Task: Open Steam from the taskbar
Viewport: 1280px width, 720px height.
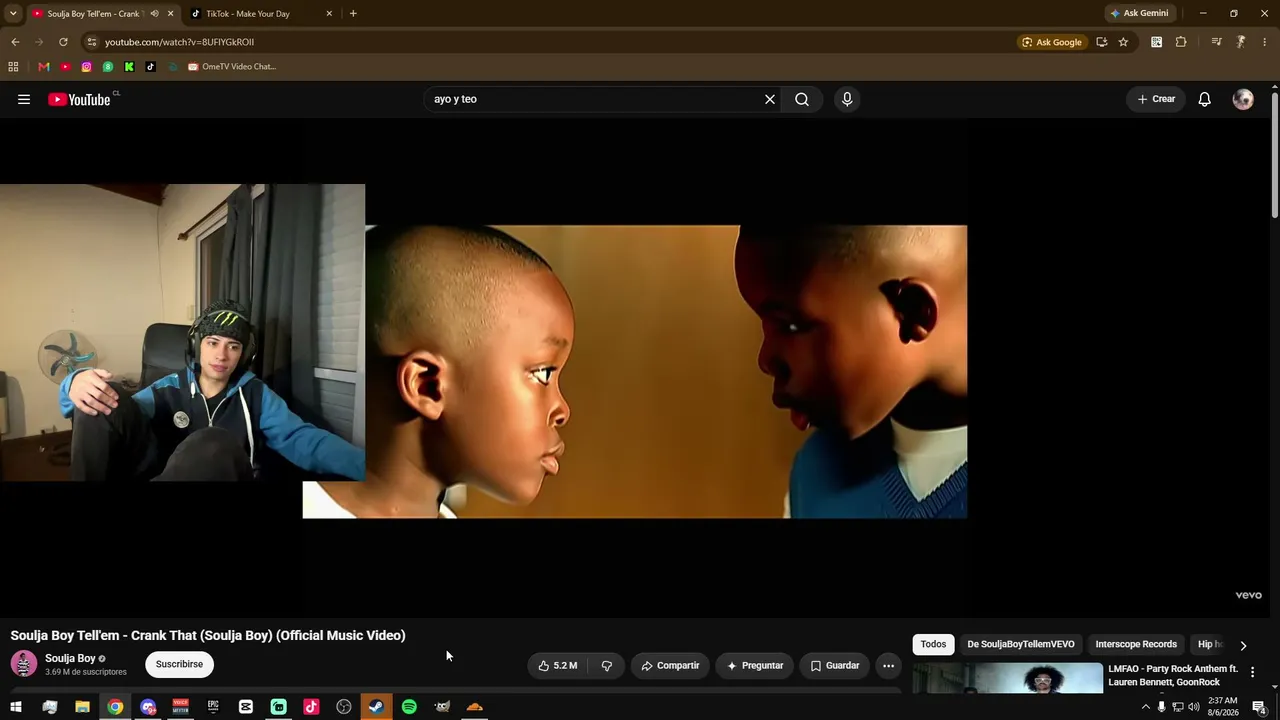Action: click(x=376, y=707)
